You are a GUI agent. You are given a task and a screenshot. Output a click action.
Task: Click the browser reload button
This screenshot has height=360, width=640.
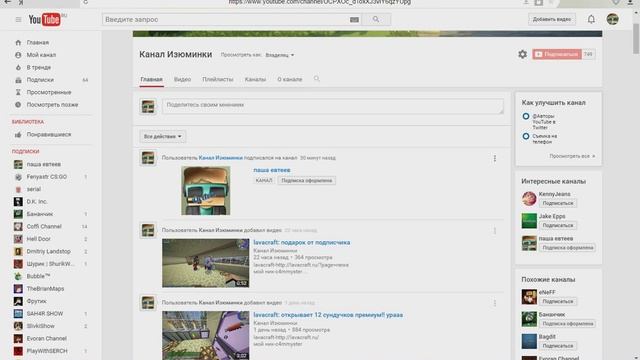[x=85, y=2]
